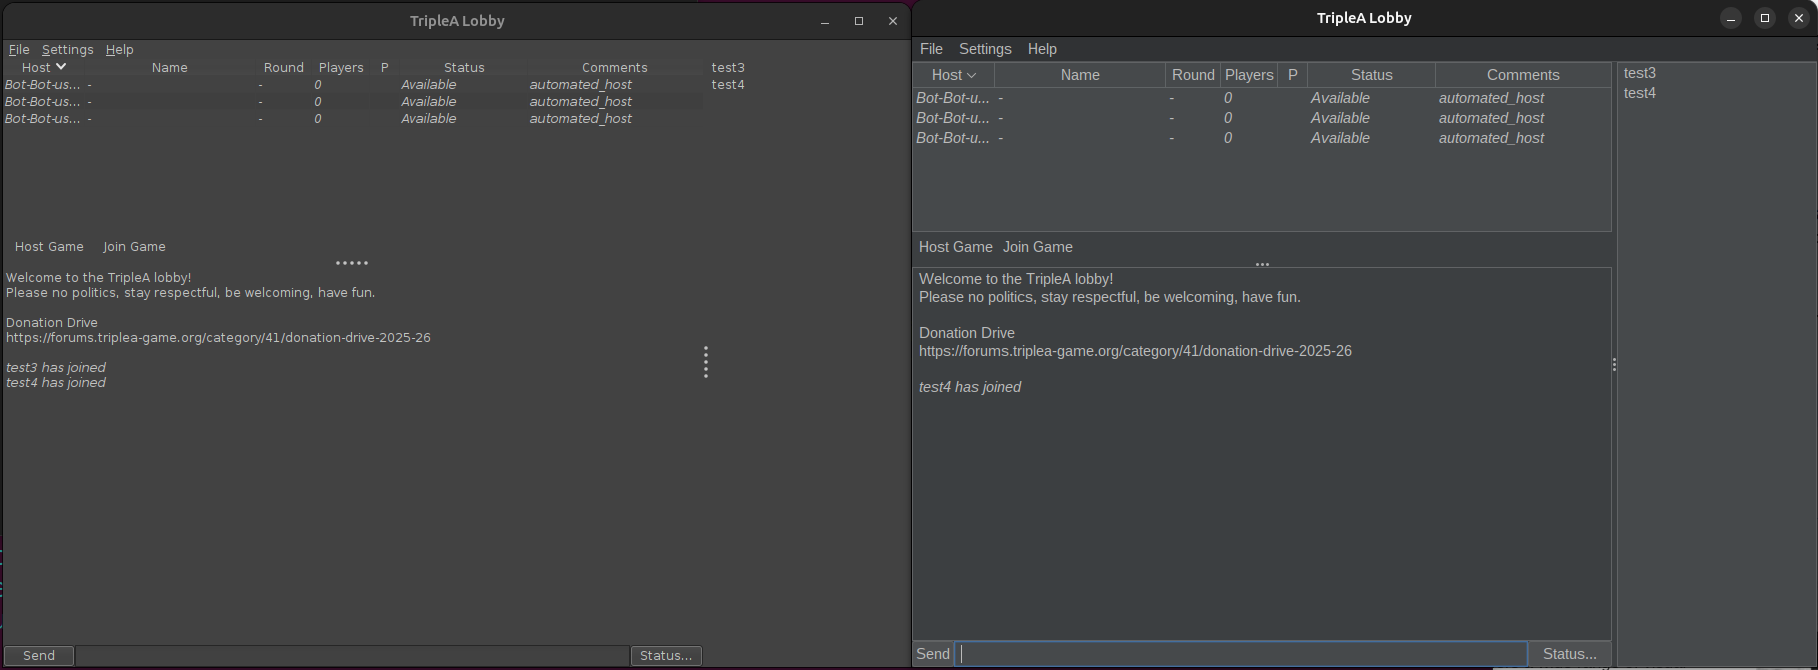Click donation drive forum URL in left chat

point(218,338)
